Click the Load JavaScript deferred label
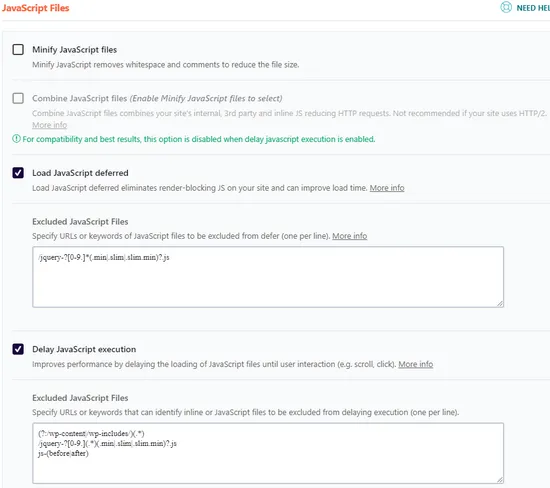Viewport: 550px width, 488px height. pyautogui.click(x=80, y=173)
